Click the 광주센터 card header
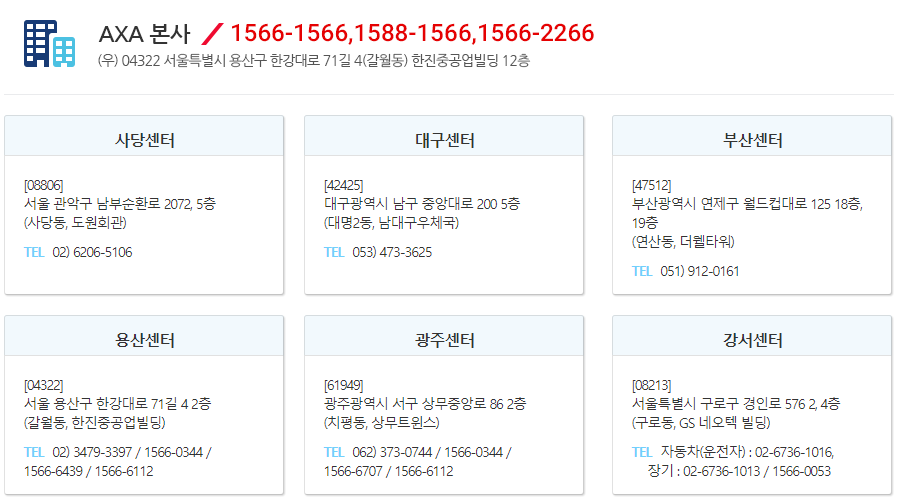This screenshot has height=502, width=898. pyautogui.click(x=444, y=336)
